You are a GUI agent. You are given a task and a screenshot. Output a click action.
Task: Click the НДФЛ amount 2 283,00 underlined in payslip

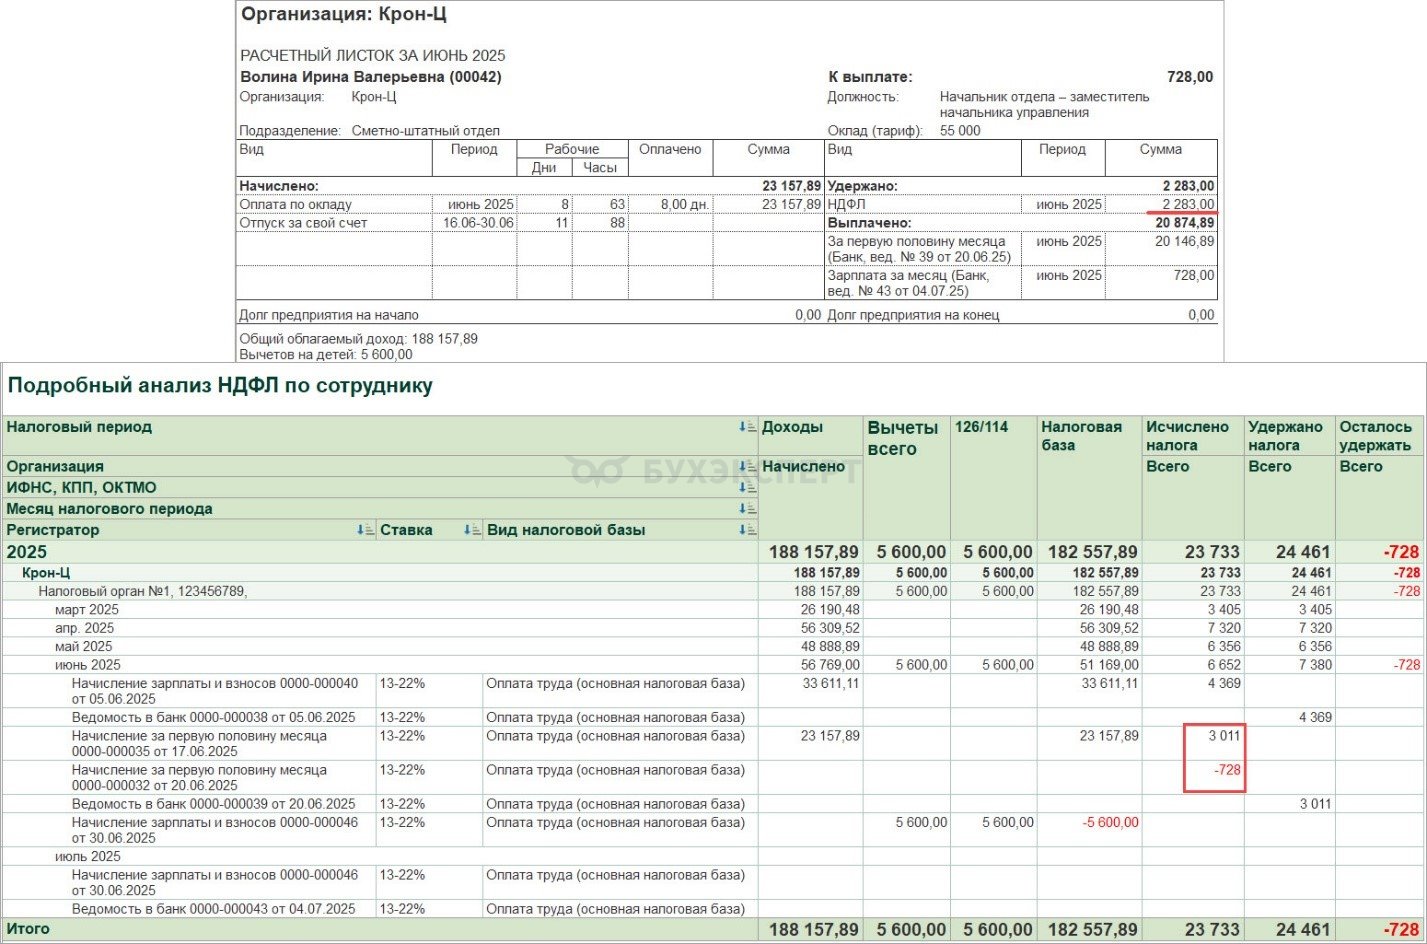point(1188,204)
